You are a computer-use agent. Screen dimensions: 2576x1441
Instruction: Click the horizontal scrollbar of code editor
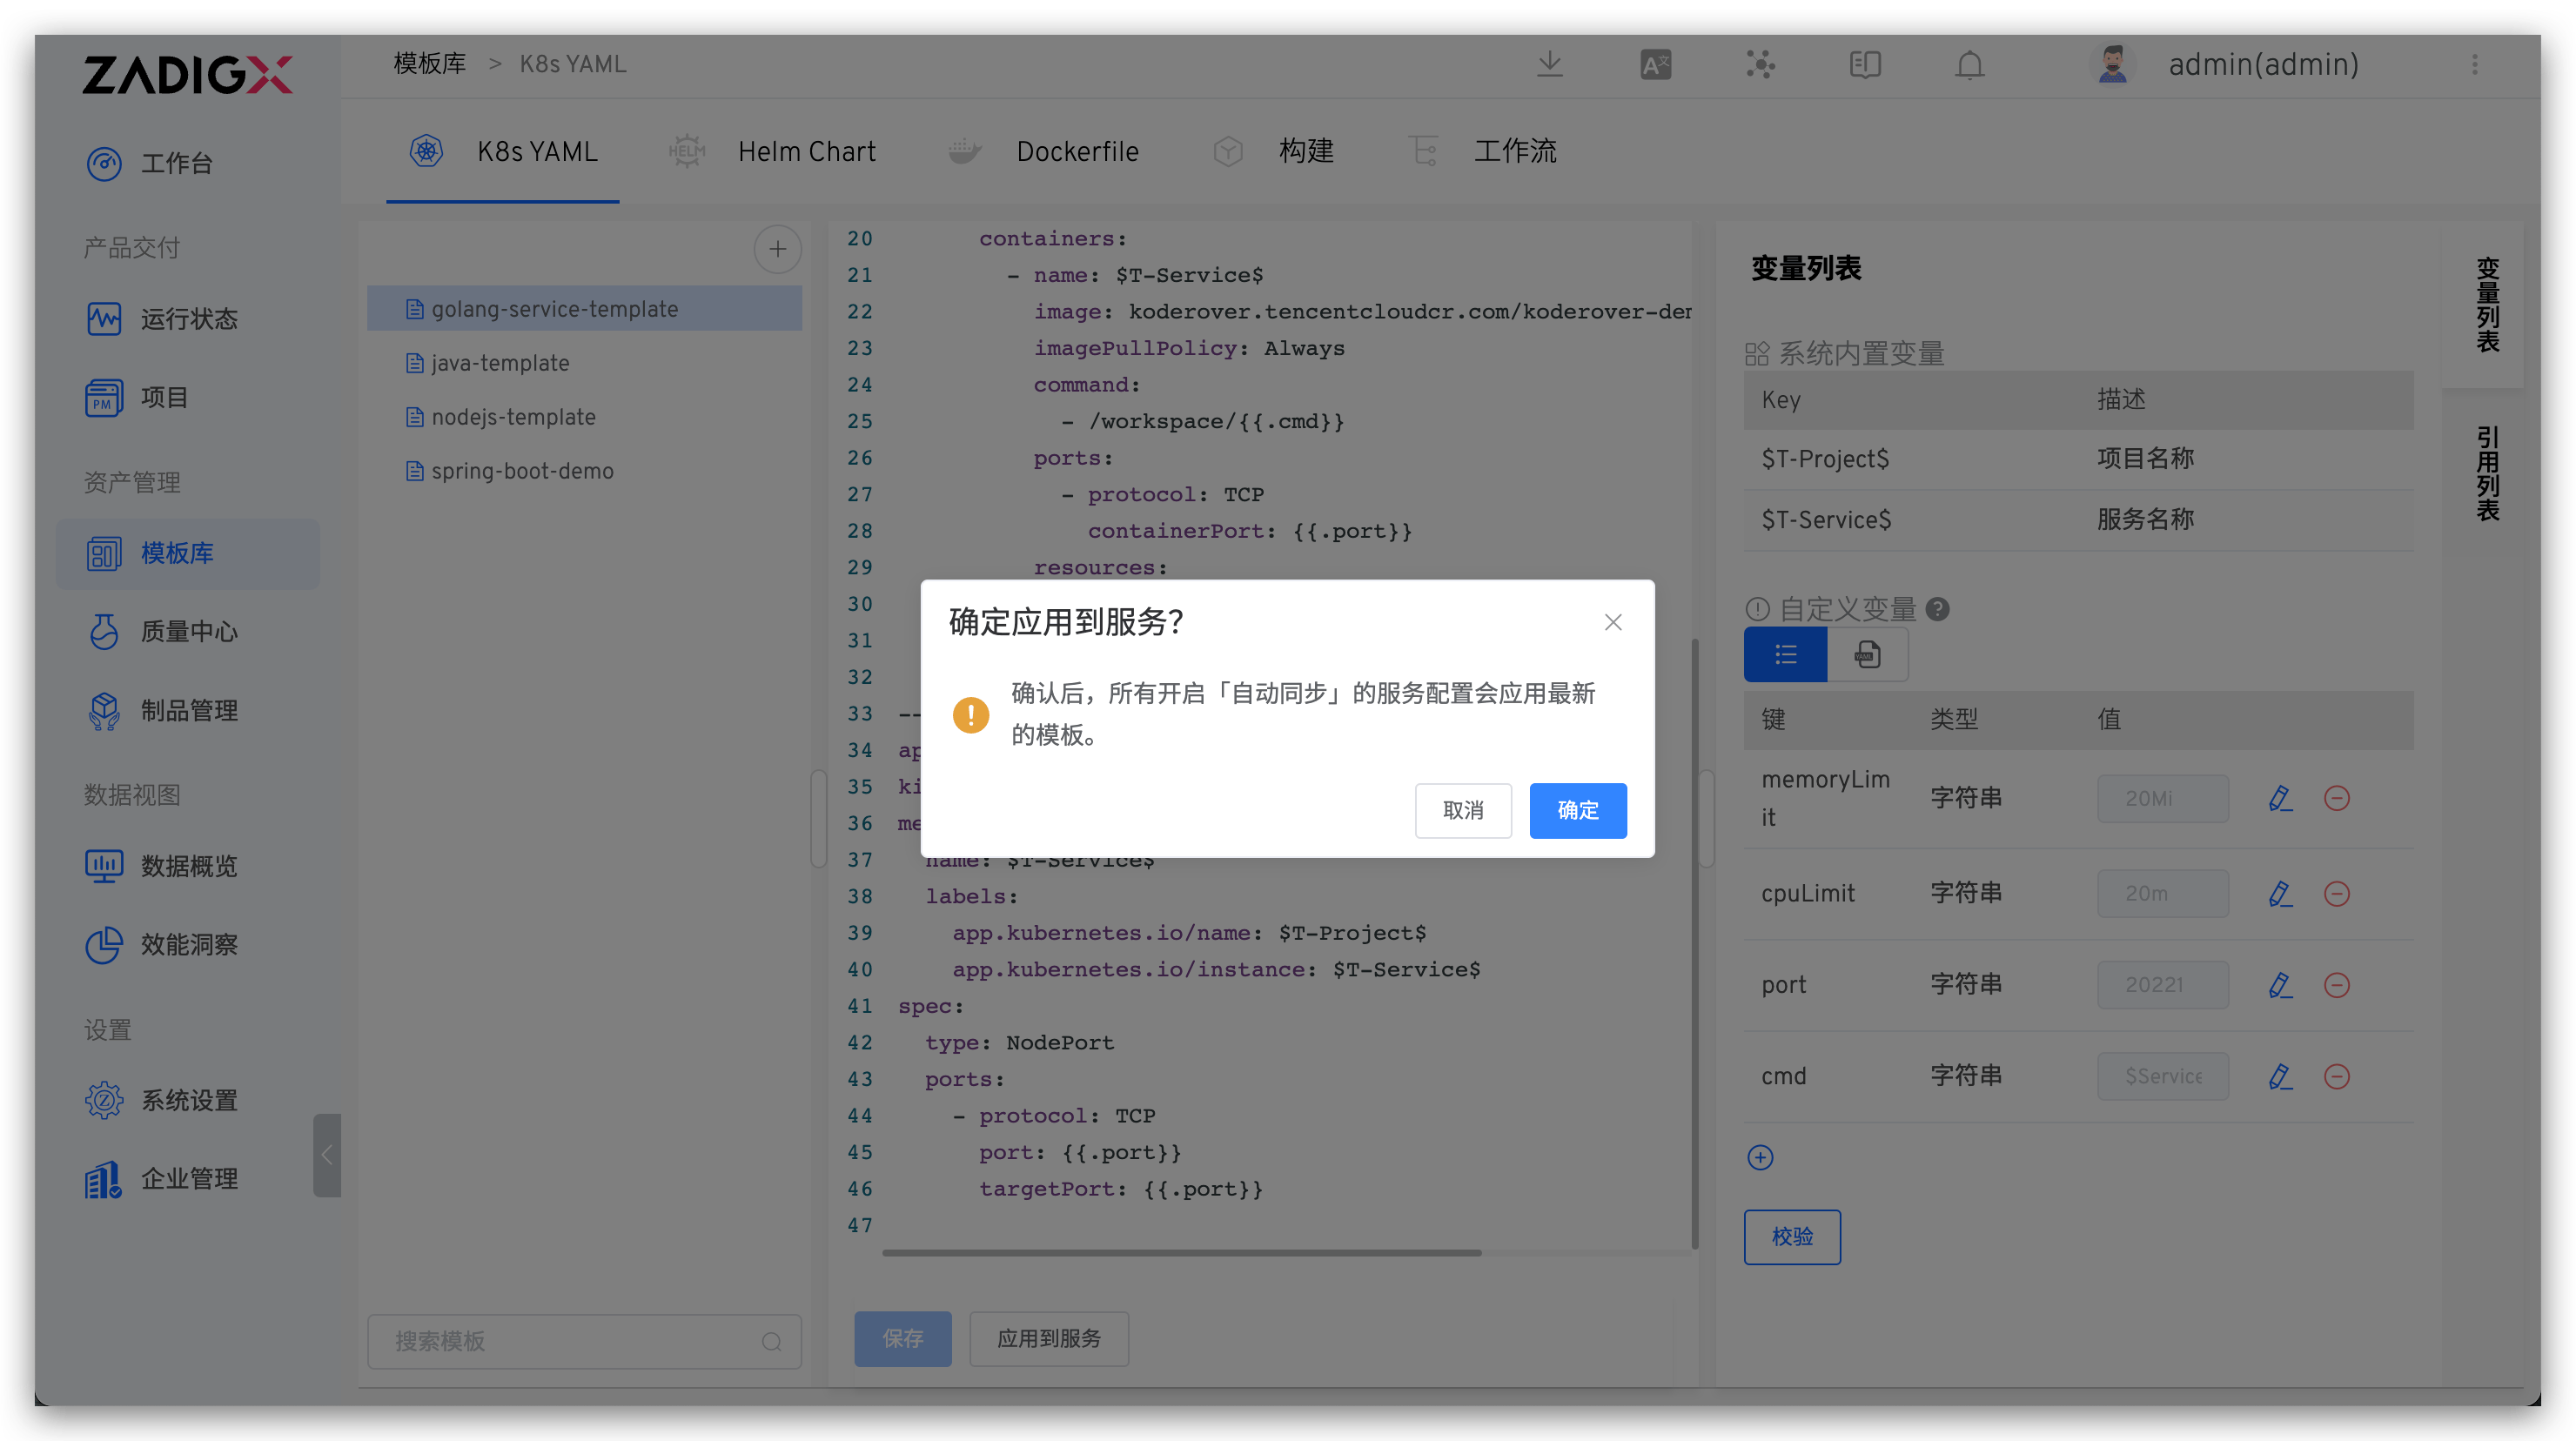[x=1180, y=1252]
